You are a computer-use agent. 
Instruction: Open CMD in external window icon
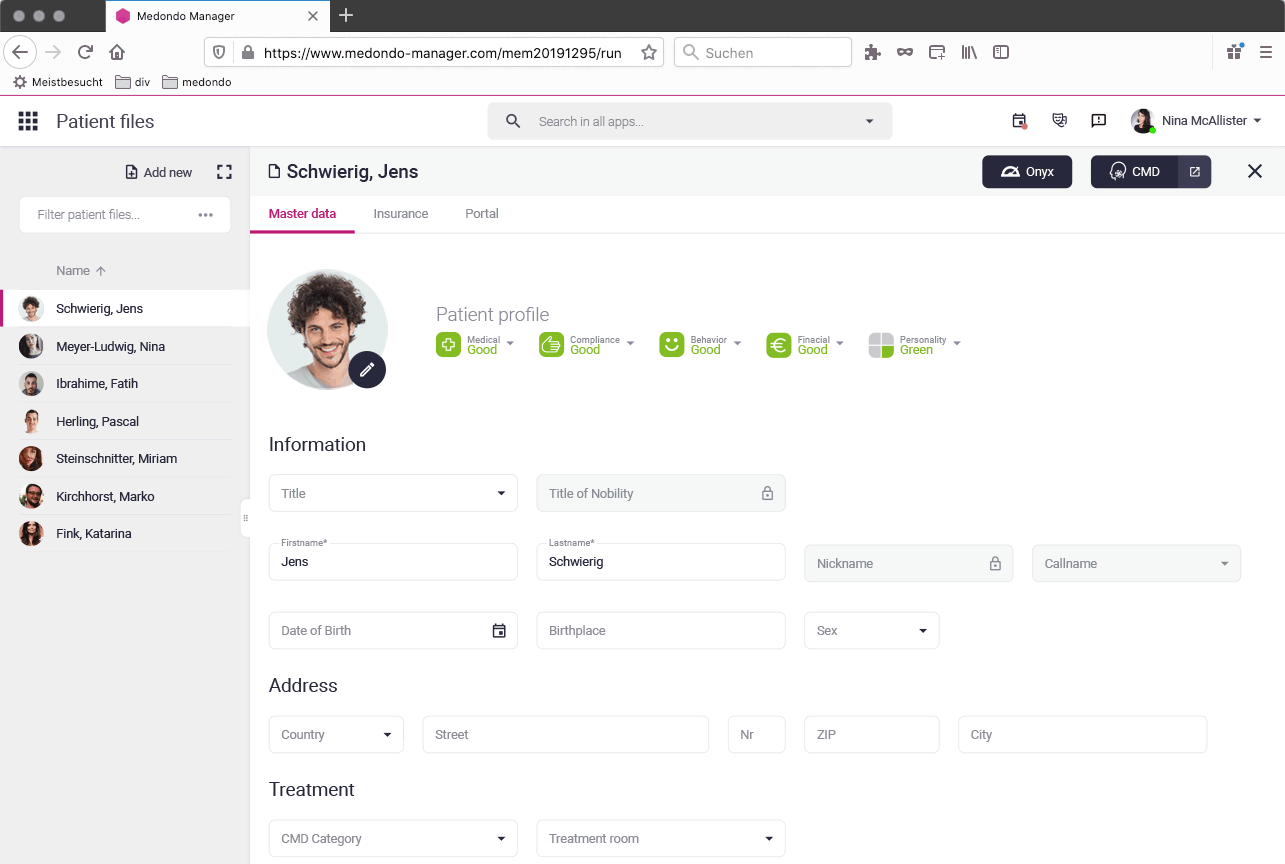pos(1194,172)
